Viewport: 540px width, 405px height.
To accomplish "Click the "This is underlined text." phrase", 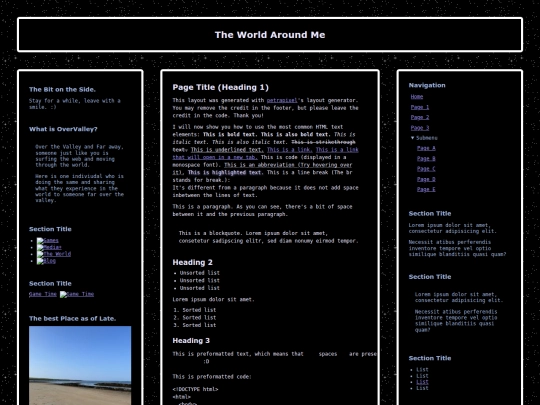I will click(227, 149).
